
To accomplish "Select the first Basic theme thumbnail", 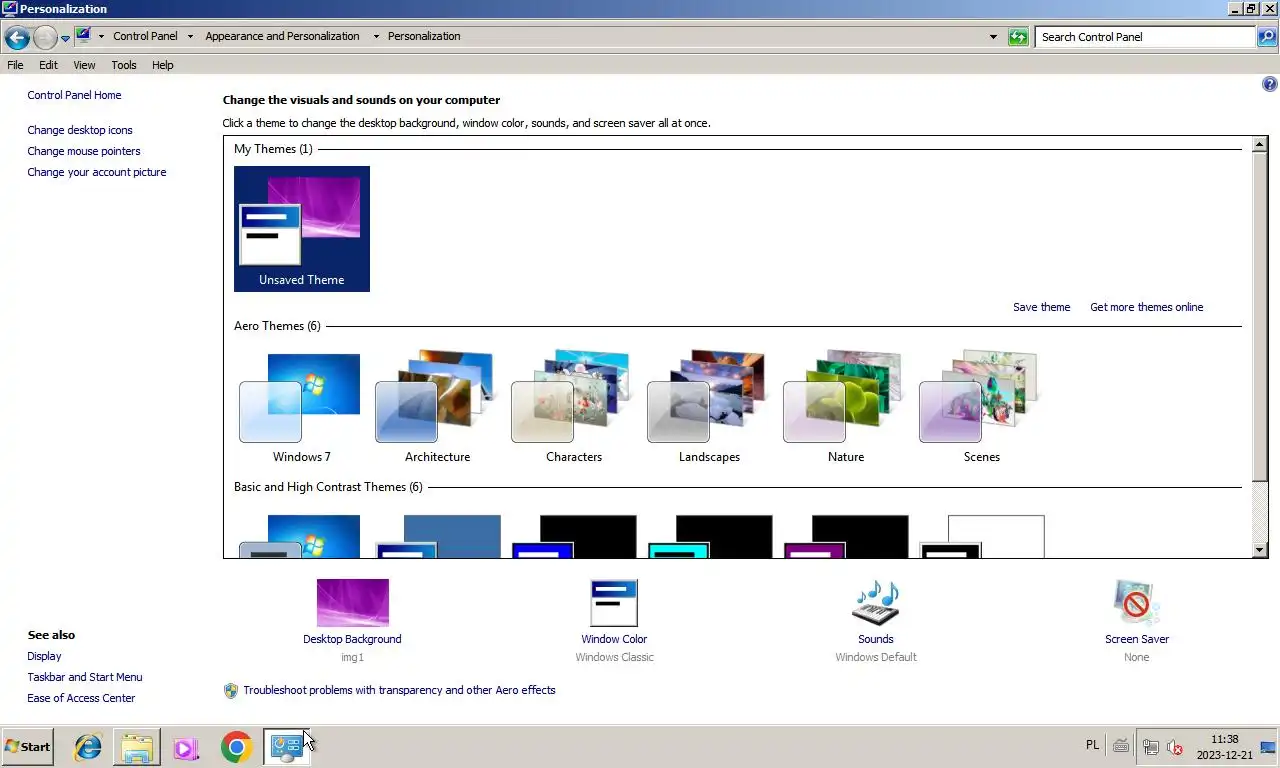I will 301,536.
